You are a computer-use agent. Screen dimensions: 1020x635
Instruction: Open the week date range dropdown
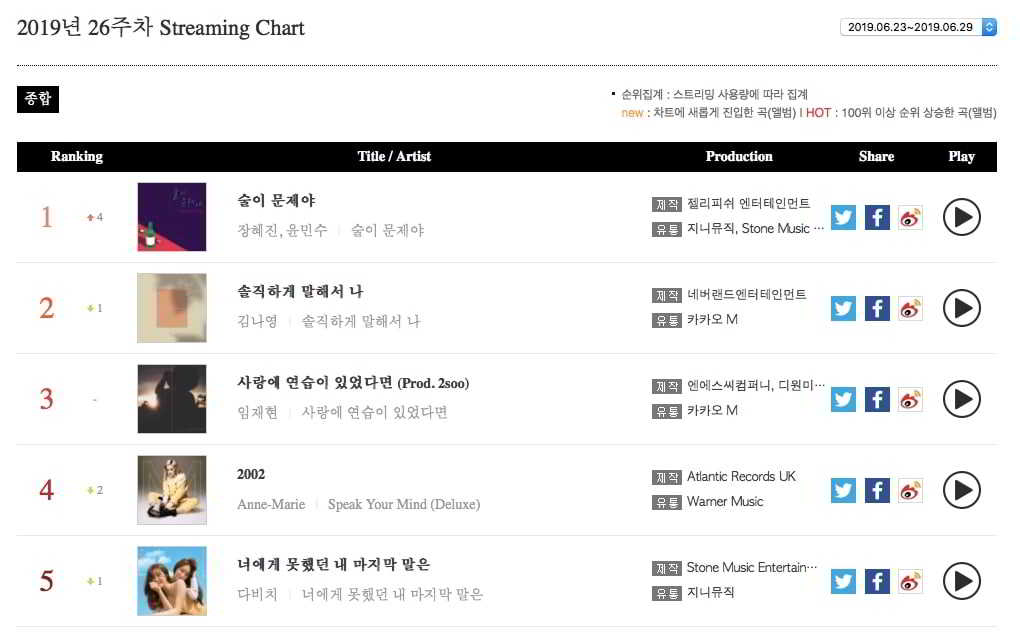918,27
